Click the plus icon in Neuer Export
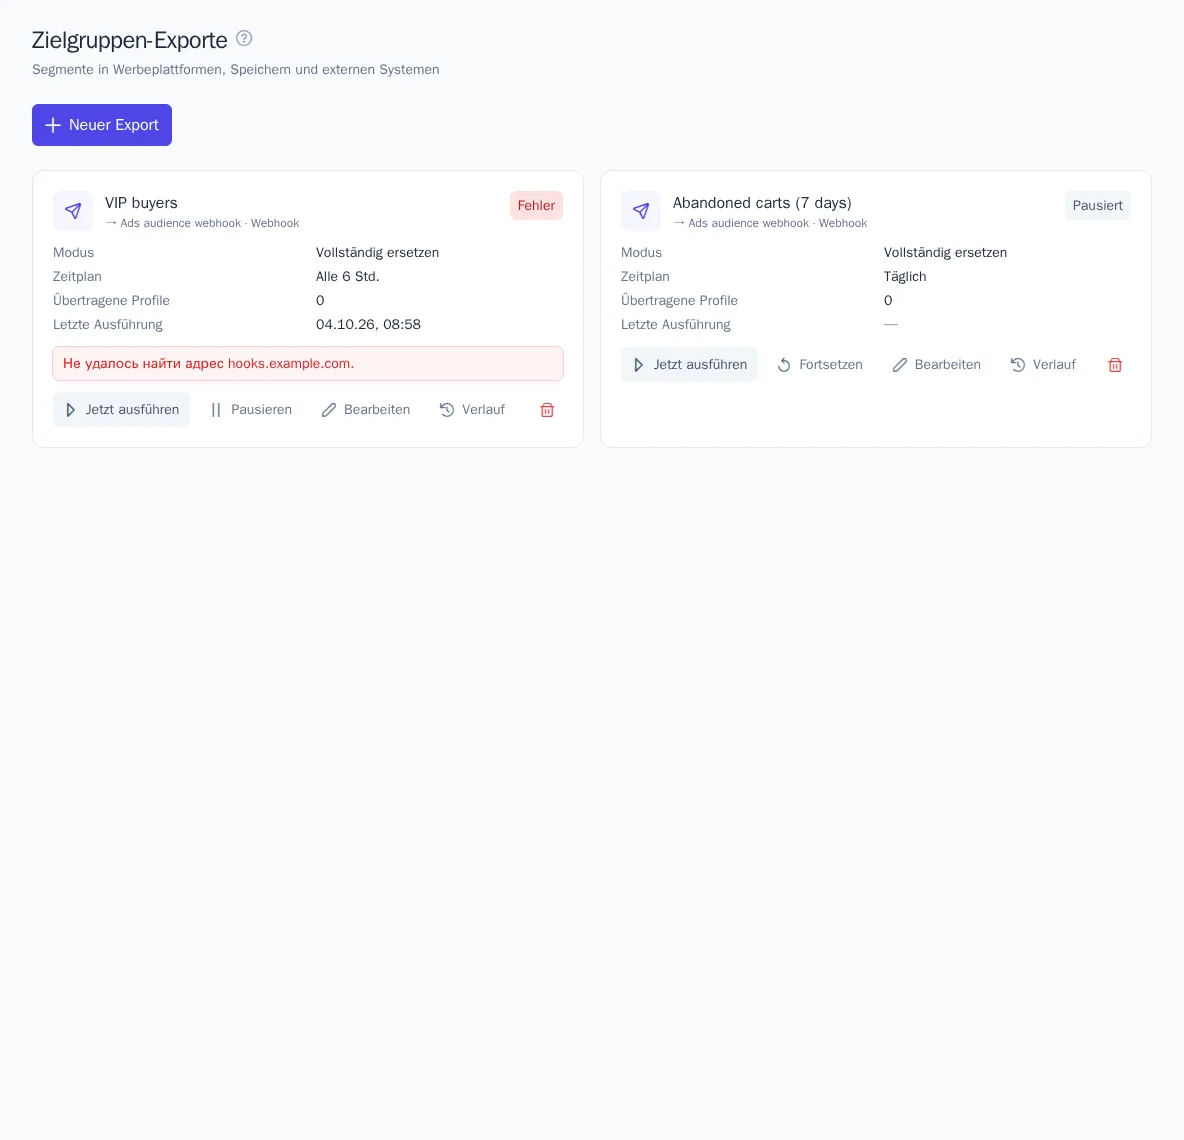The height and width of the screenshot is (1140, 1184). 53,125
